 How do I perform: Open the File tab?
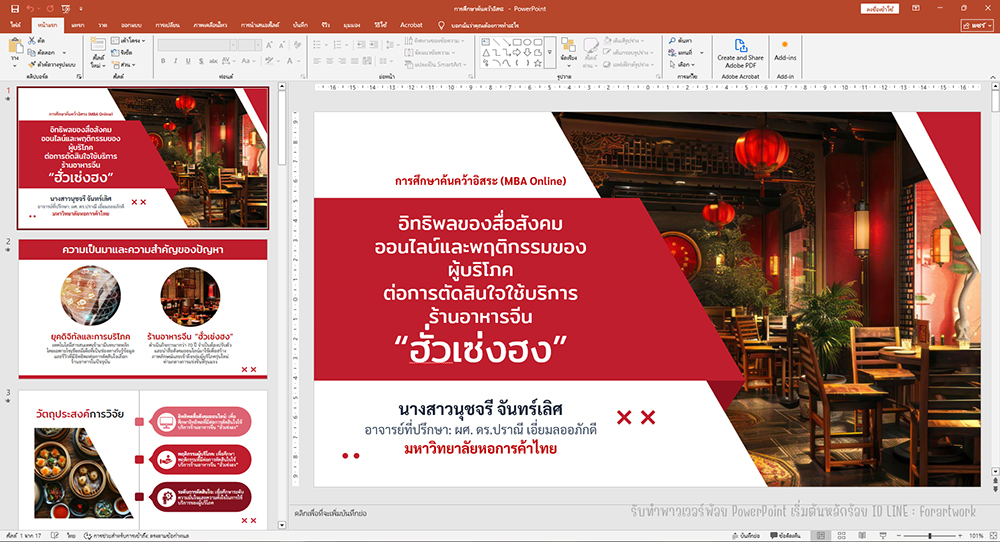coord(16,25)
